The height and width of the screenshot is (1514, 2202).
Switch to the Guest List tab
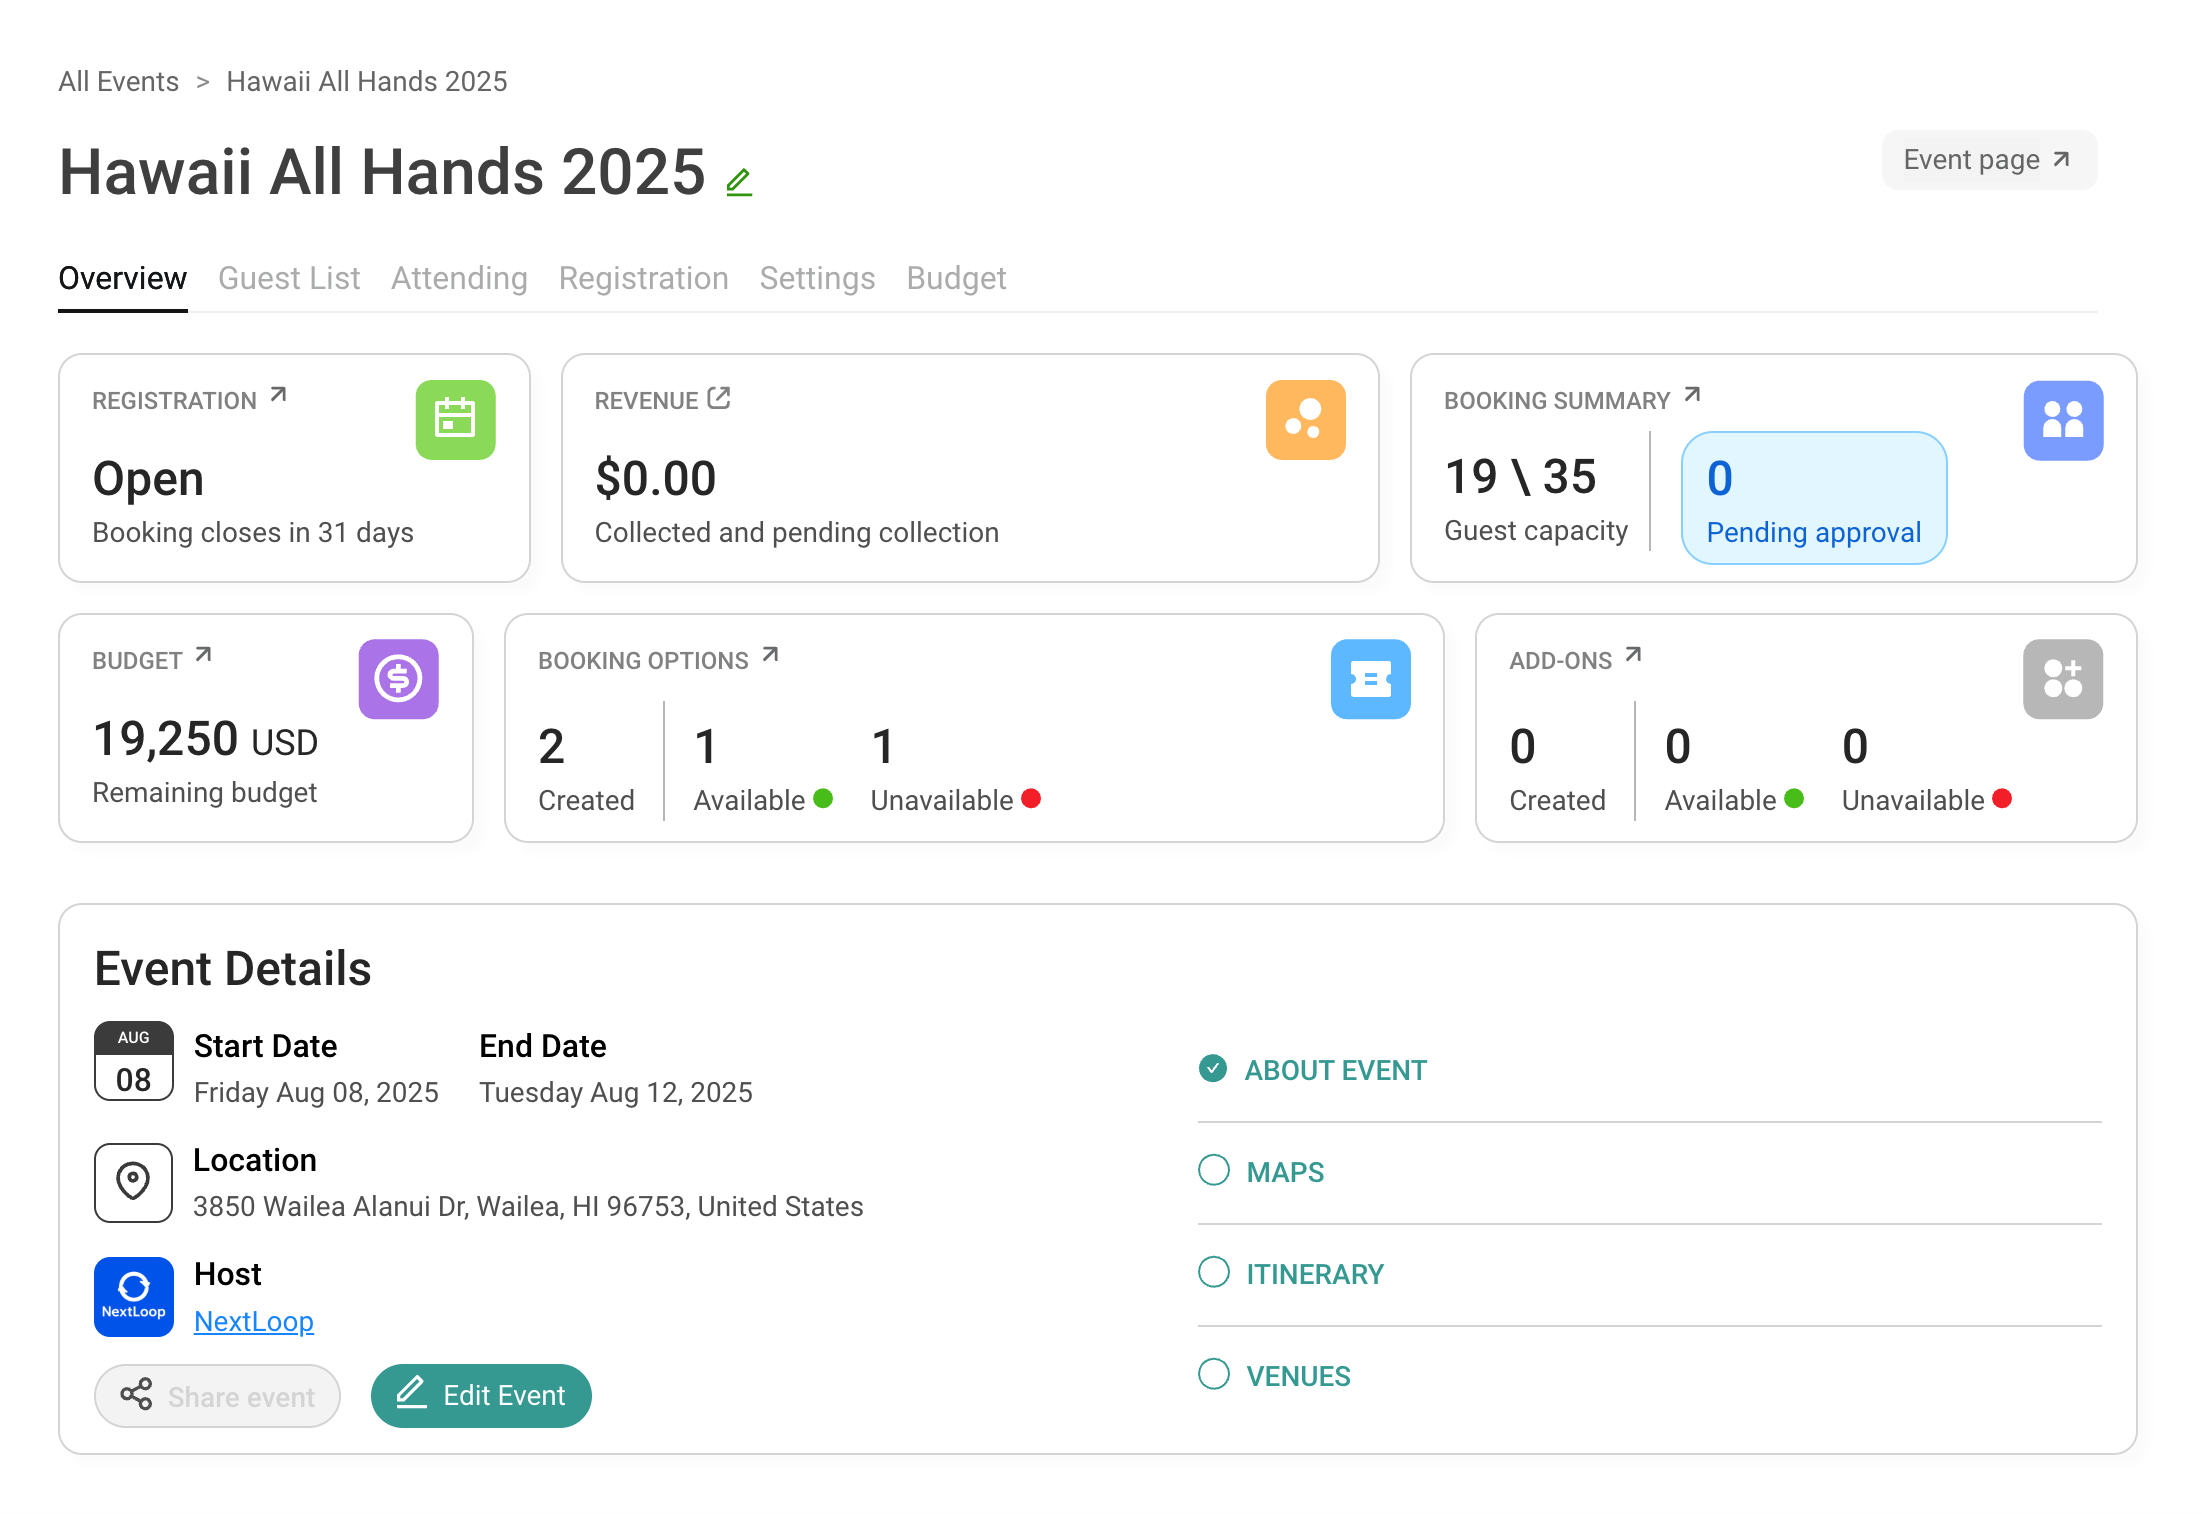289,278
